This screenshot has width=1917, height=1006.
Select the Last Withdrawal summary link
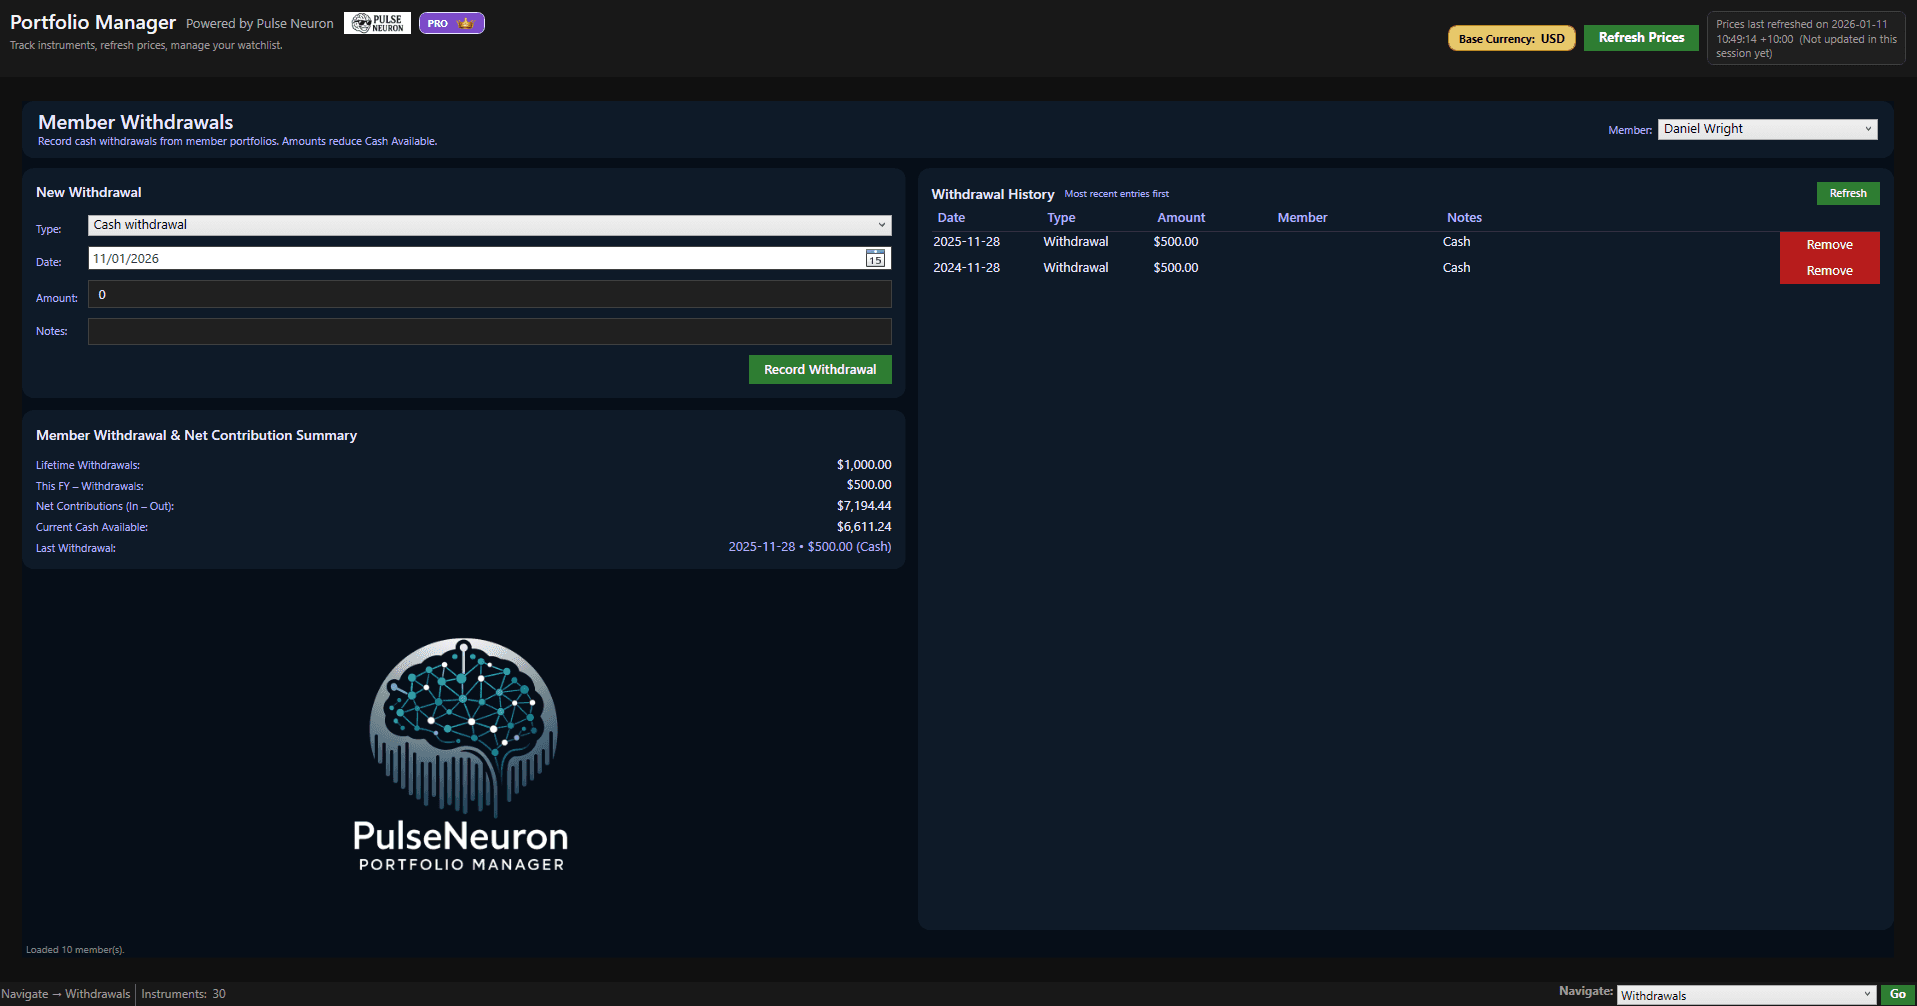tap(809, 547)
